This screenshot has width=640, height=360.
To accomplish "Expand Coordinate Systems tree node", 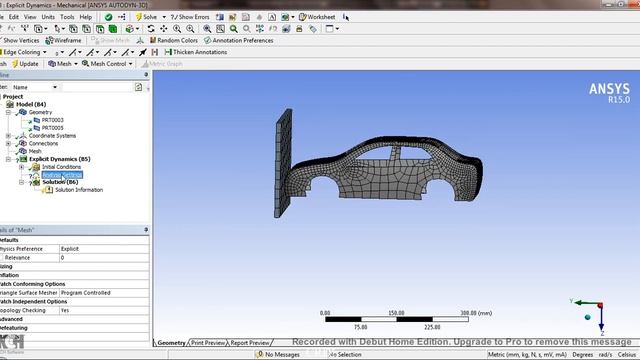I will click(x=8, y=136).
